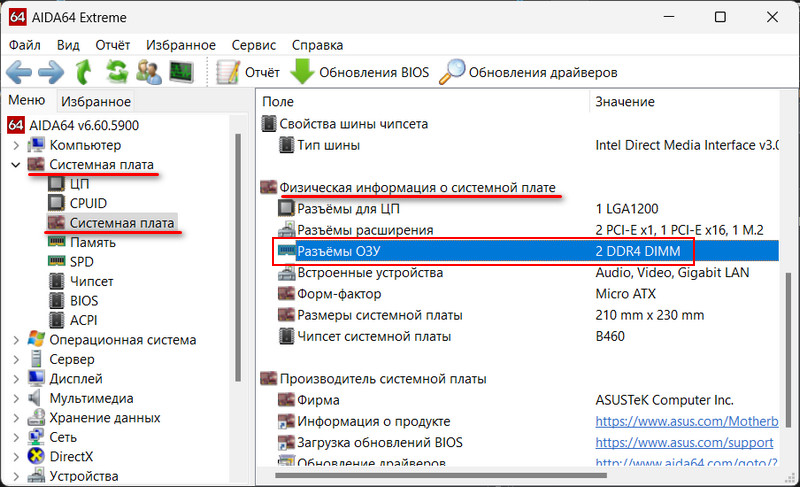The image size is (800, 487).
Task: Click the Устройства devices icon
Action: pos(36,476)
